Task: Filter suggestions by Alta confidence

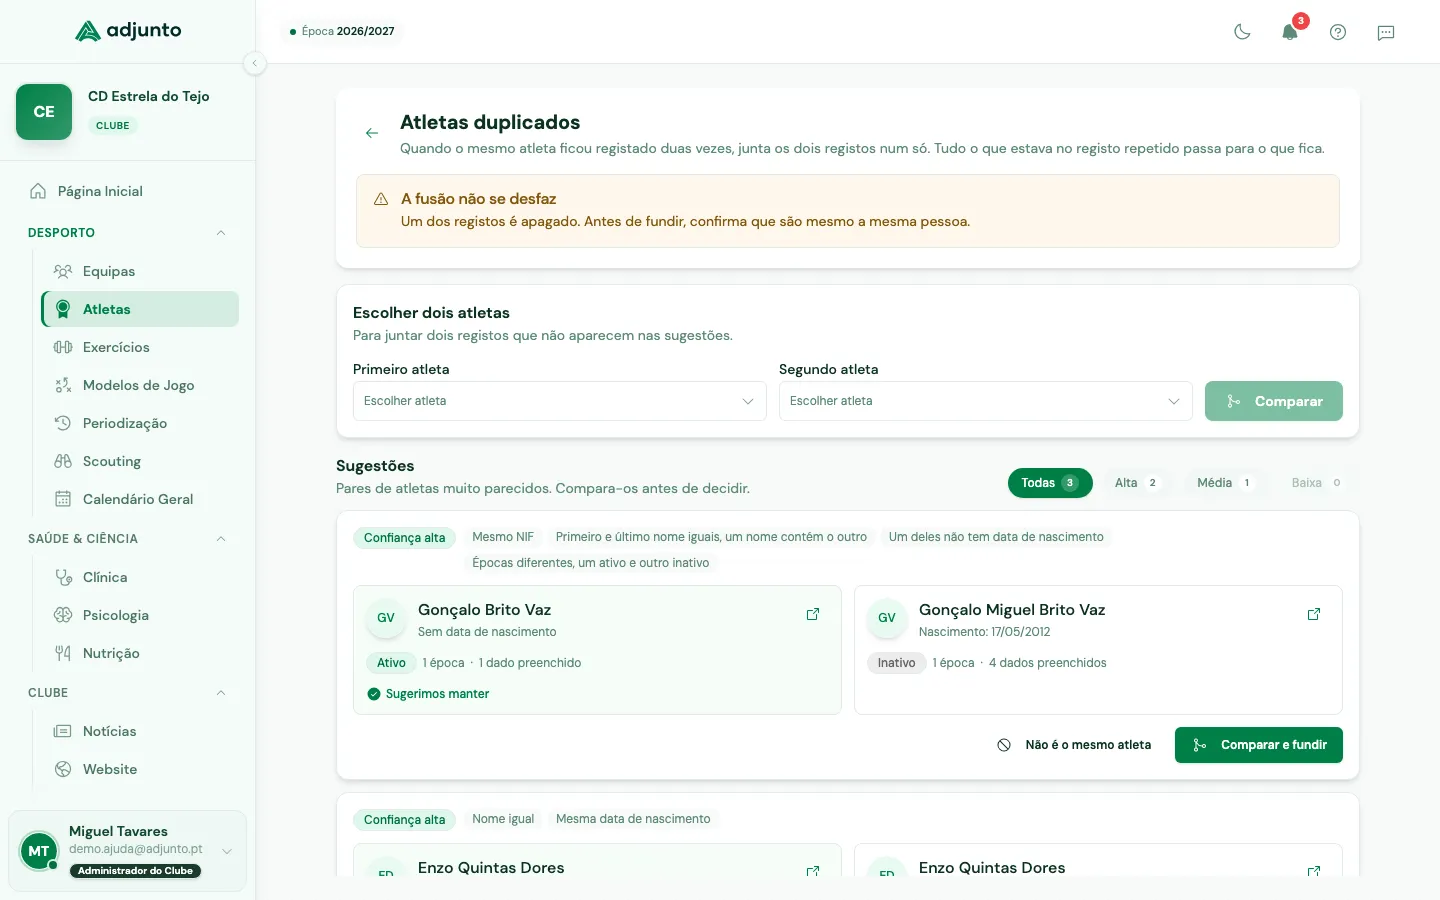Action: tap(1137, 483)
